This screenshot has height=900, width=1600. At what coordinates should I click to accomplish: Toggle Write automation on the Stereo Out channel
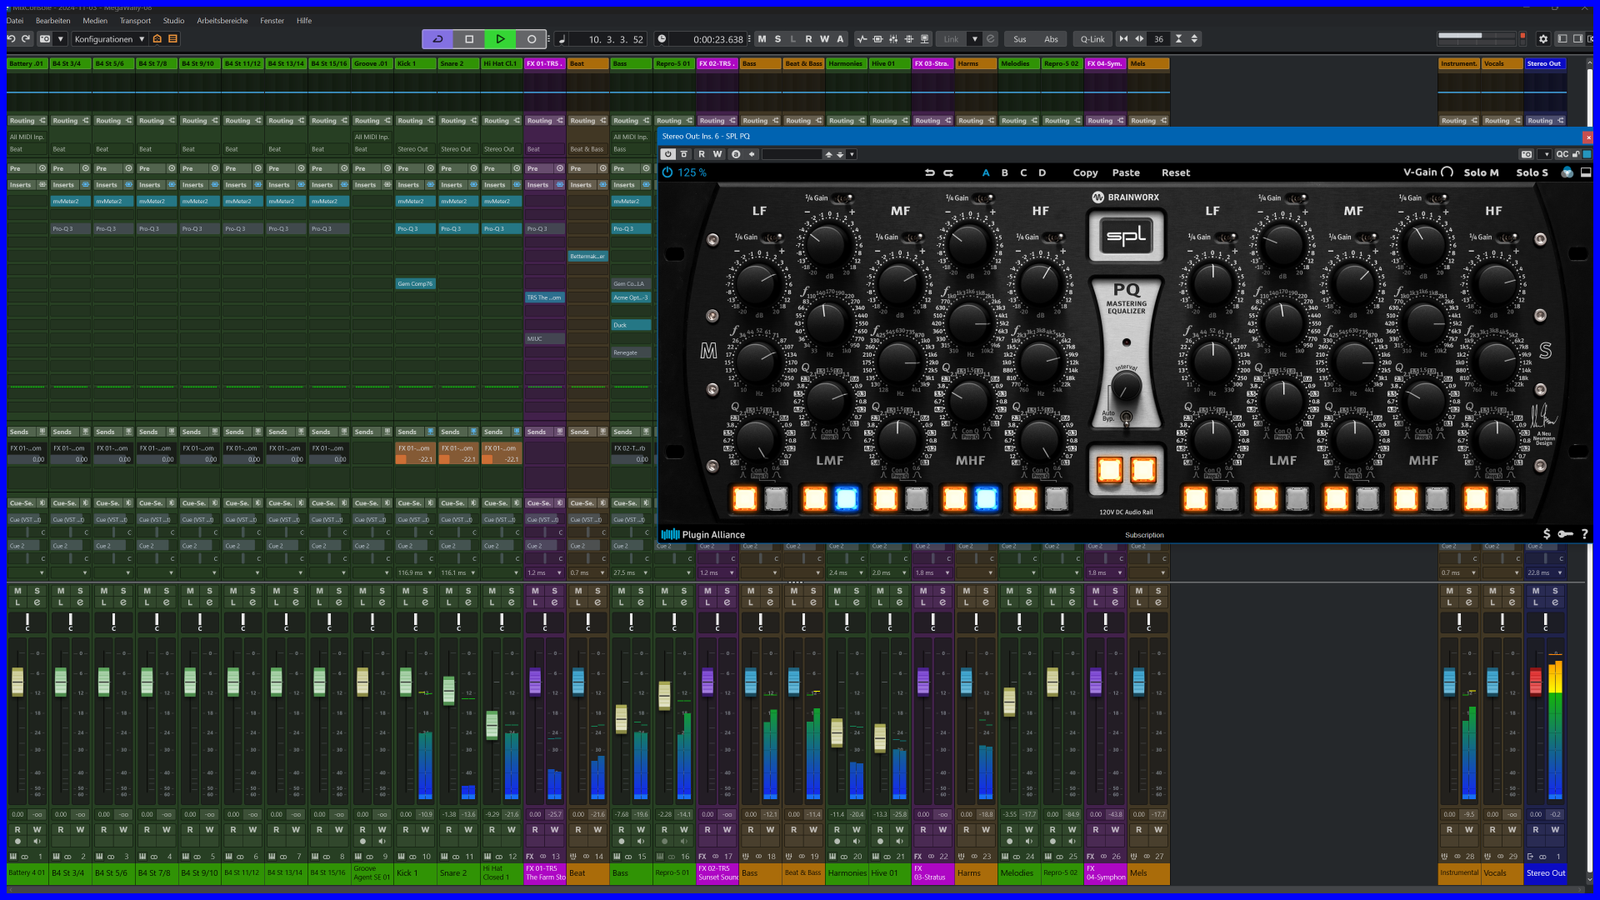pos(1555,829)
